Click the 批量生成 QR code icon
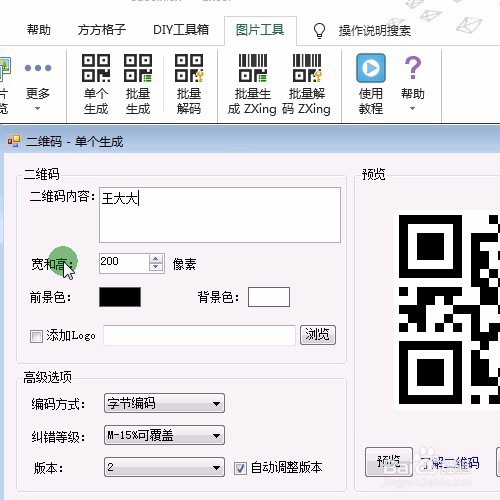The image size is (500, 500). 138,68
